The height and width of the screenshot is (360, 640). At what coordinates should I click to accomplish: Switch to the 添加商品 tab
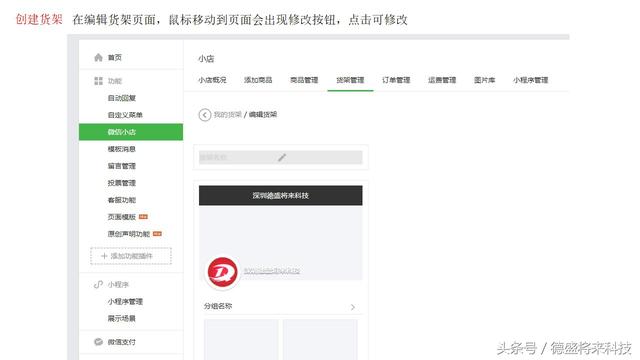click(258, 80)
